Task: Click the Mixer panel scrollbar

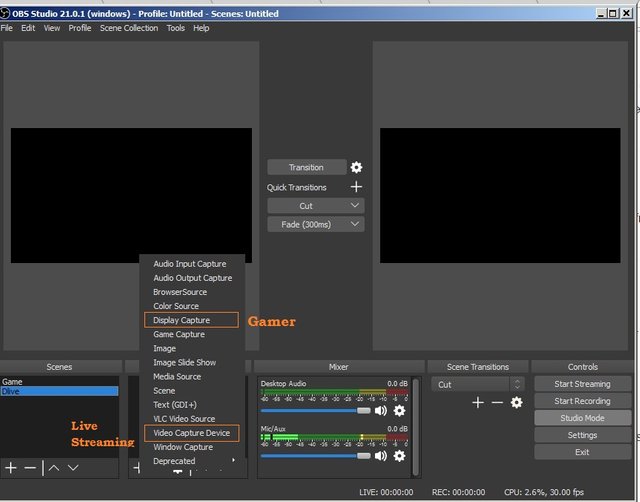Action: [416, 427]
